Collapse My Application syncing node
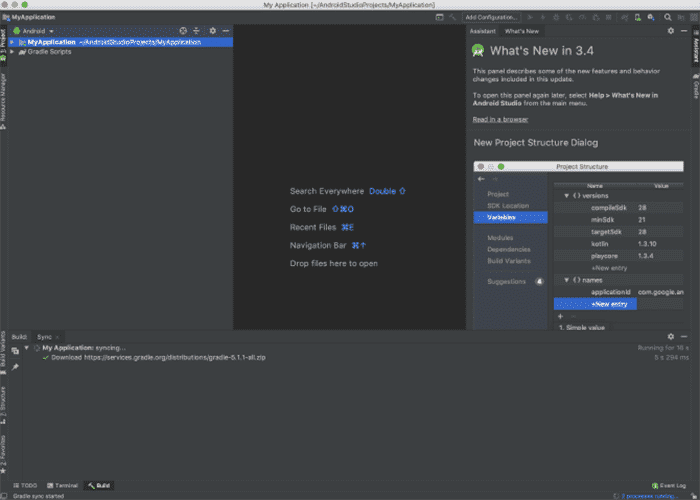Screen dimensions: 700x500 coord(26,348)
